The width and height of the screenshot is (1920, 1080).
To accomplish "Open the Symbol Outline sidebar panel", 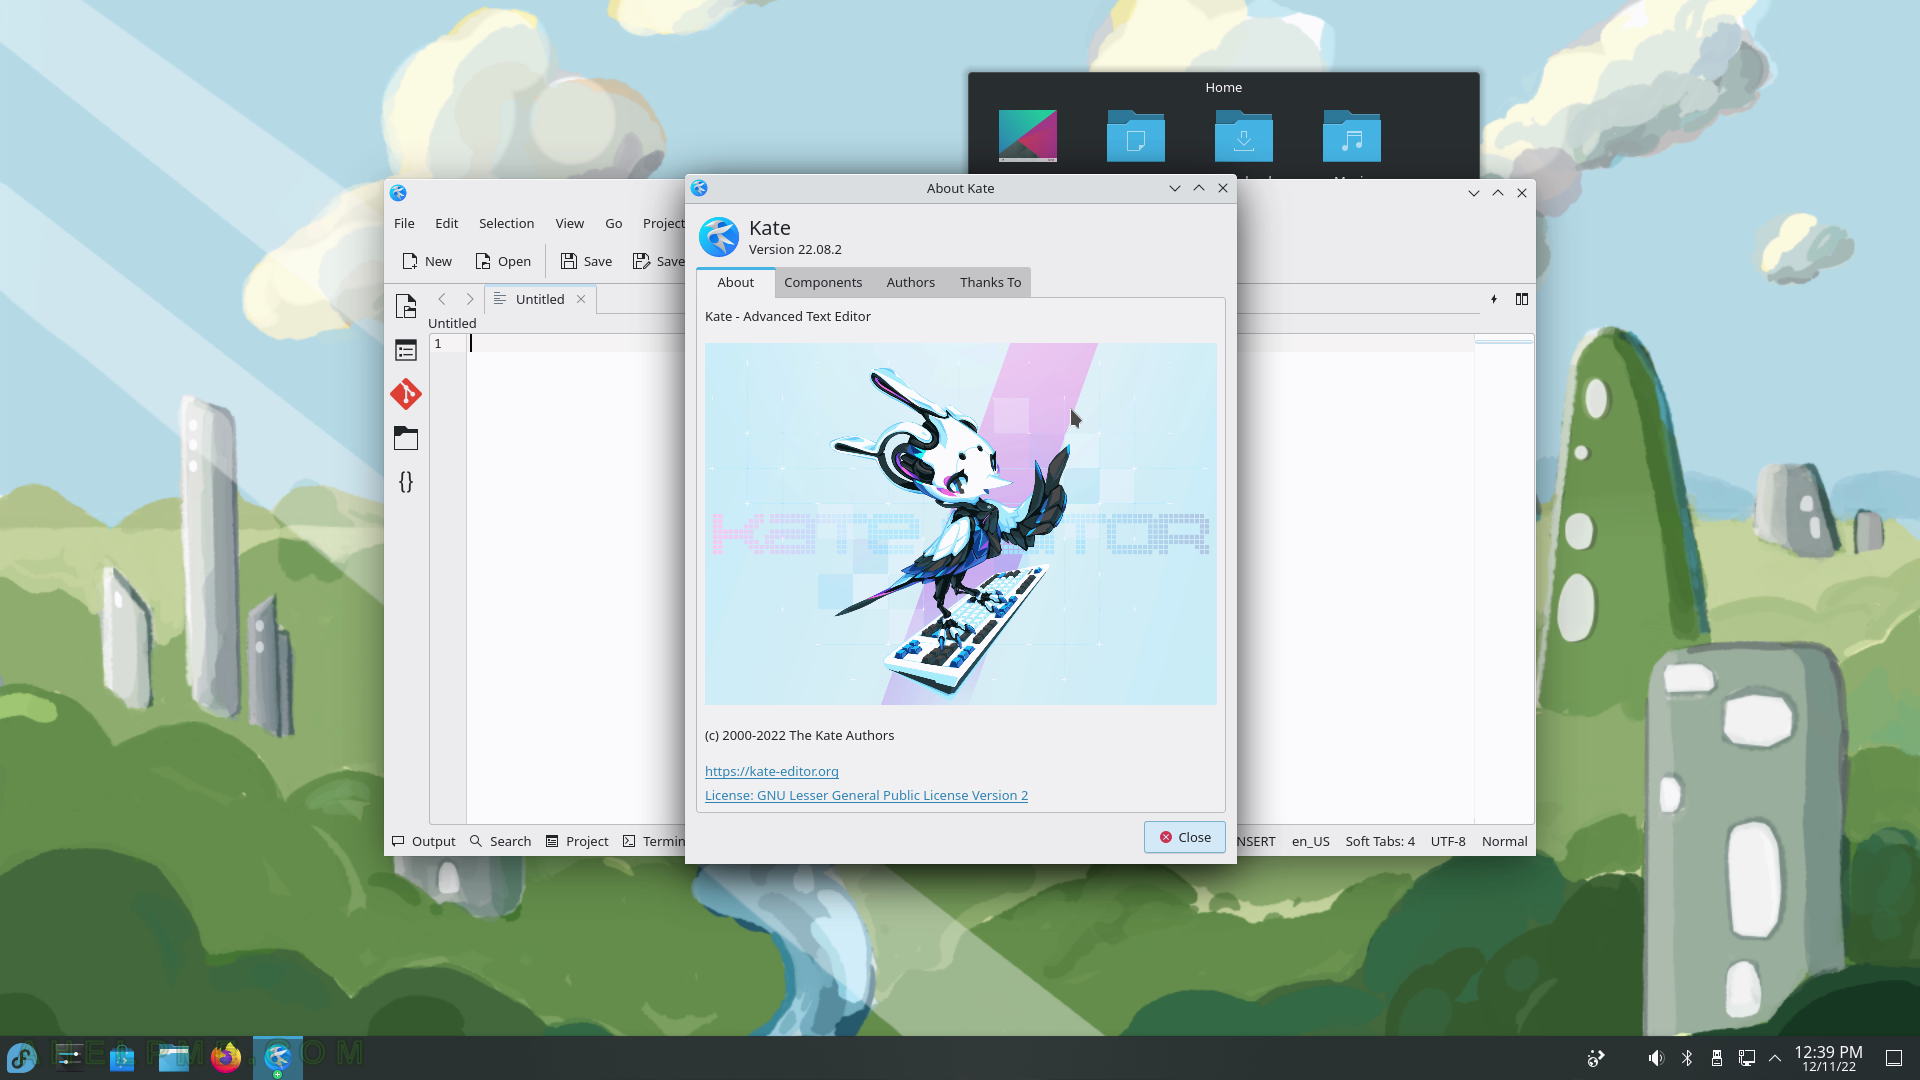I will 406,350.
